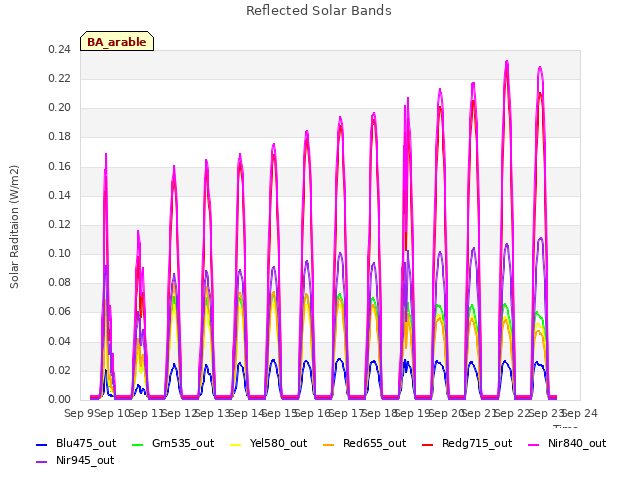
Task: Click the Reflected Solar Bands chart title
Action: pos(319,11)
